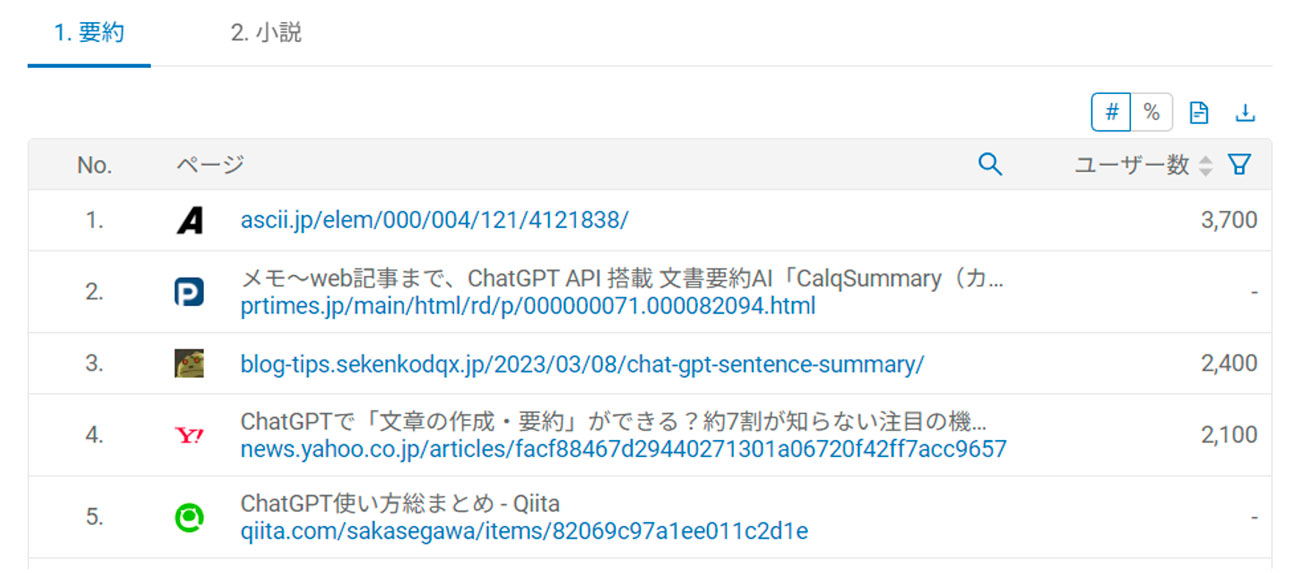This screenshot has width=1300, height=573.
Task: Click the blog-tips thumbnail icon in row 3
Action: coord(189,364)
